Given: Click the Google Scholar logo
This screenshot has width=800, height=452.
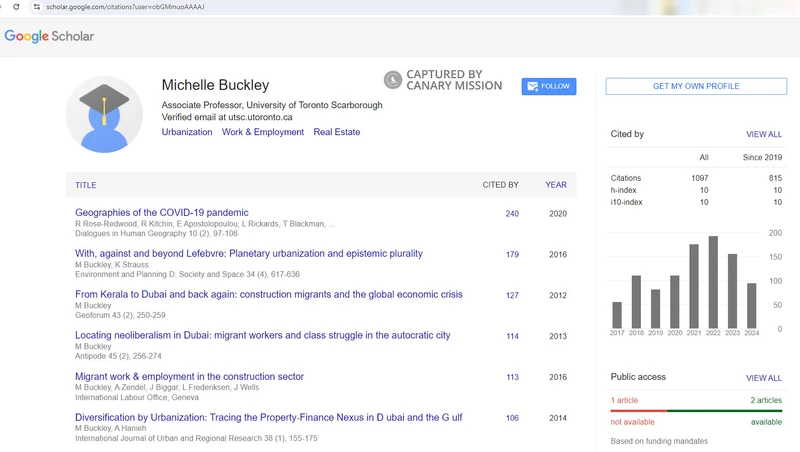Looking at the screenshot, I should click(49, 36).
